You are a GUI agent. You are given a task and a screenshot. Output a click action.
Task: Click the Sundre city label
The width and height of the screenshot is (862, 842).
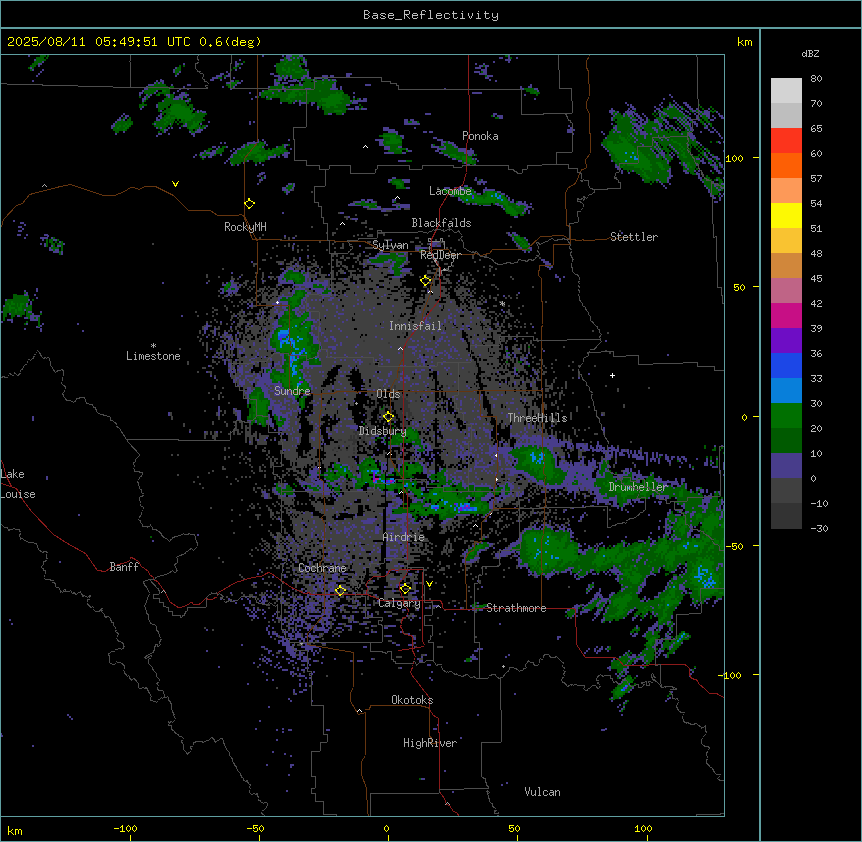(x=292, y=391)
